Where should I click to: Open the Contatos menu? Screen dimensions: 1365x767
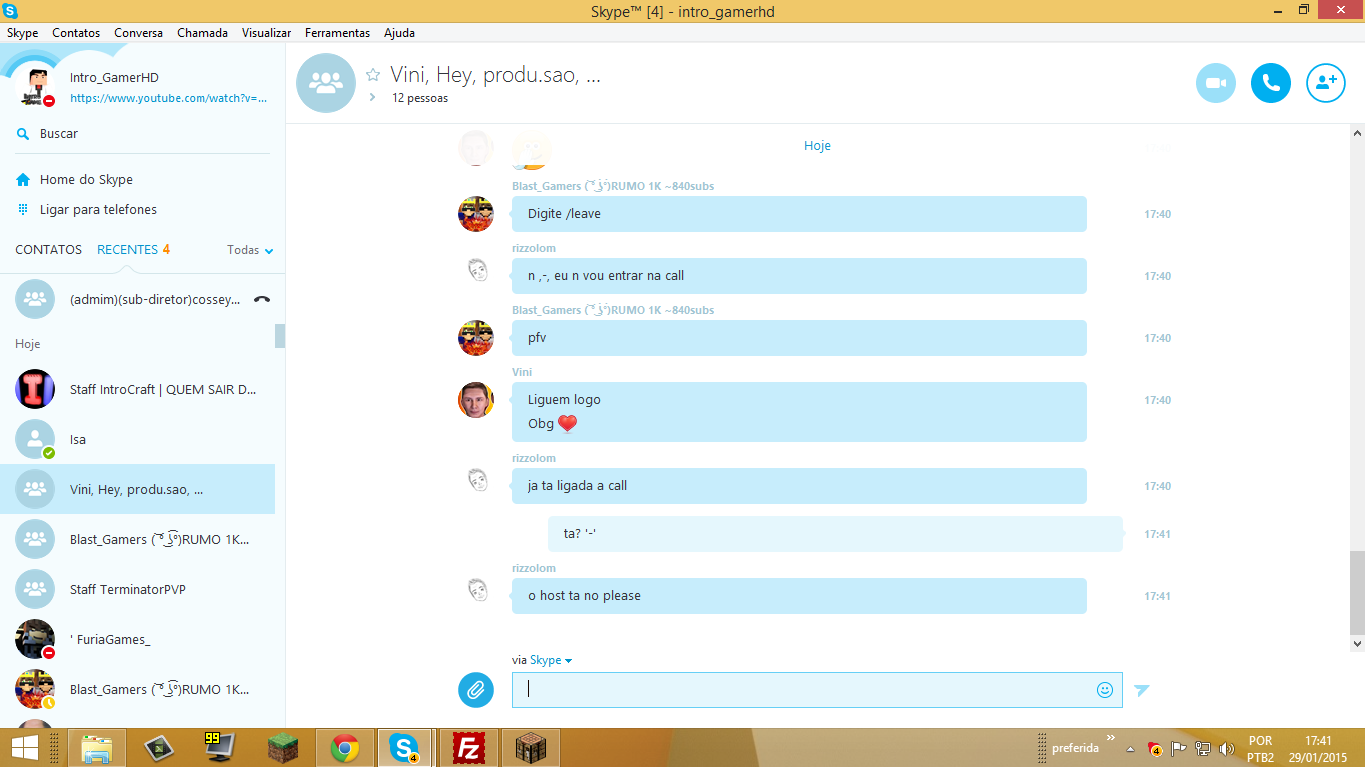76,33
